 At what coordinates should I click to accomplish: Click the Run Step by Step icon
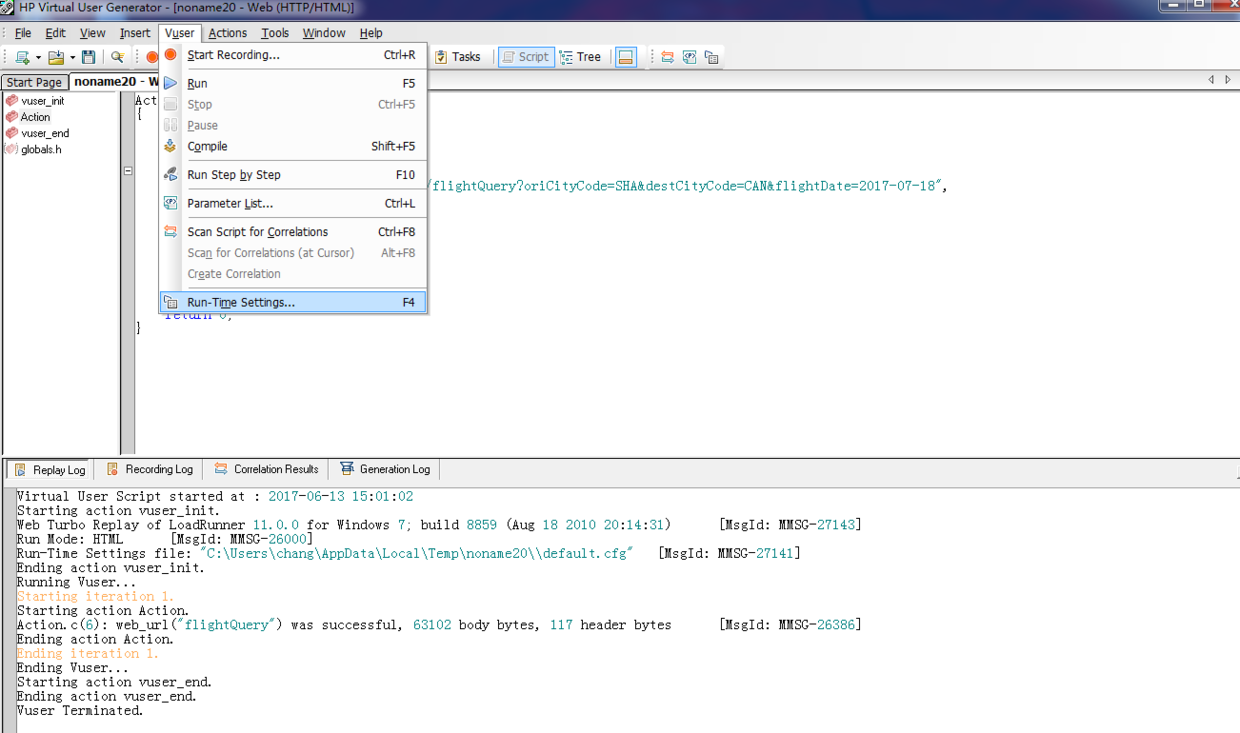point(171,174)
